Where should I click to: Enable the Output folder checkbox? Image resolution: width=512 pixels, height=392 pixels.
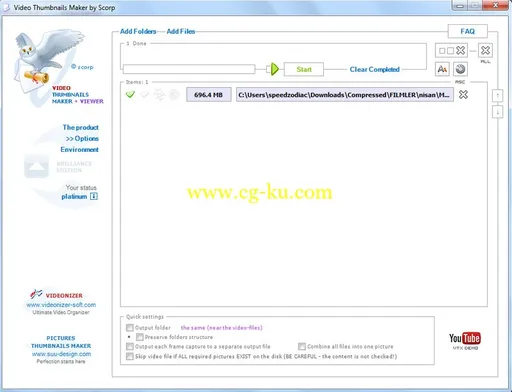[130, 328]
